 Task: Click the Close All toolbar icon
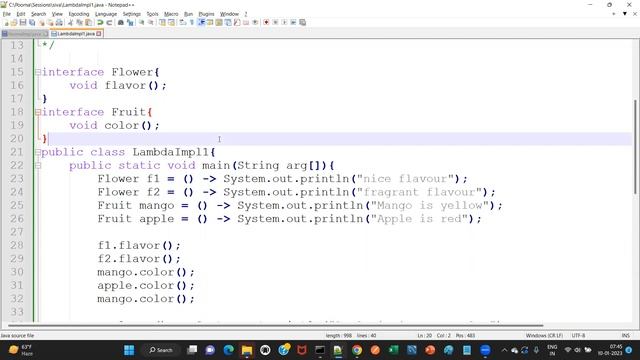pyautogui.click(x=50, y=22)
